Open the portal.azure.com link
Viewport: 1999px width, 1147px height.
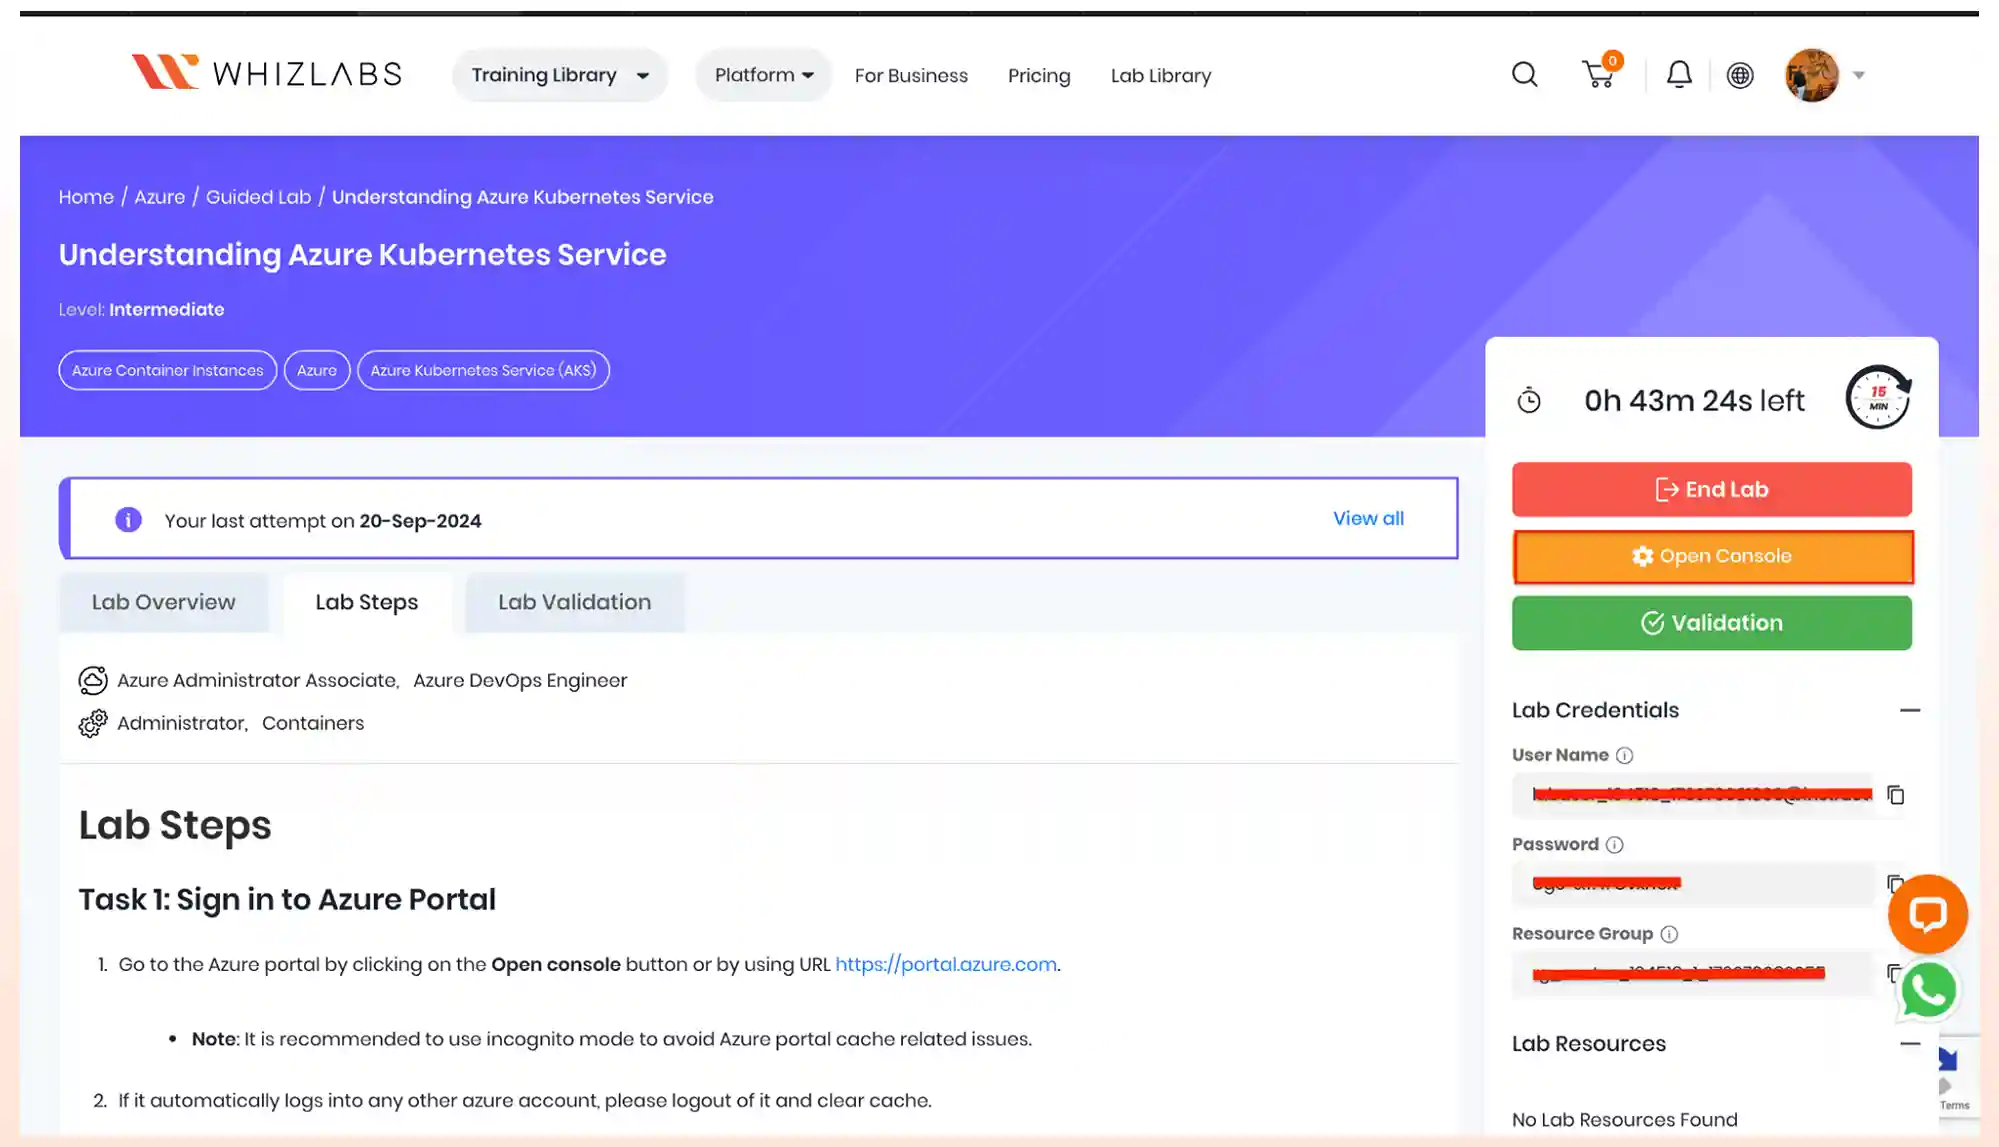click(946, 964)
